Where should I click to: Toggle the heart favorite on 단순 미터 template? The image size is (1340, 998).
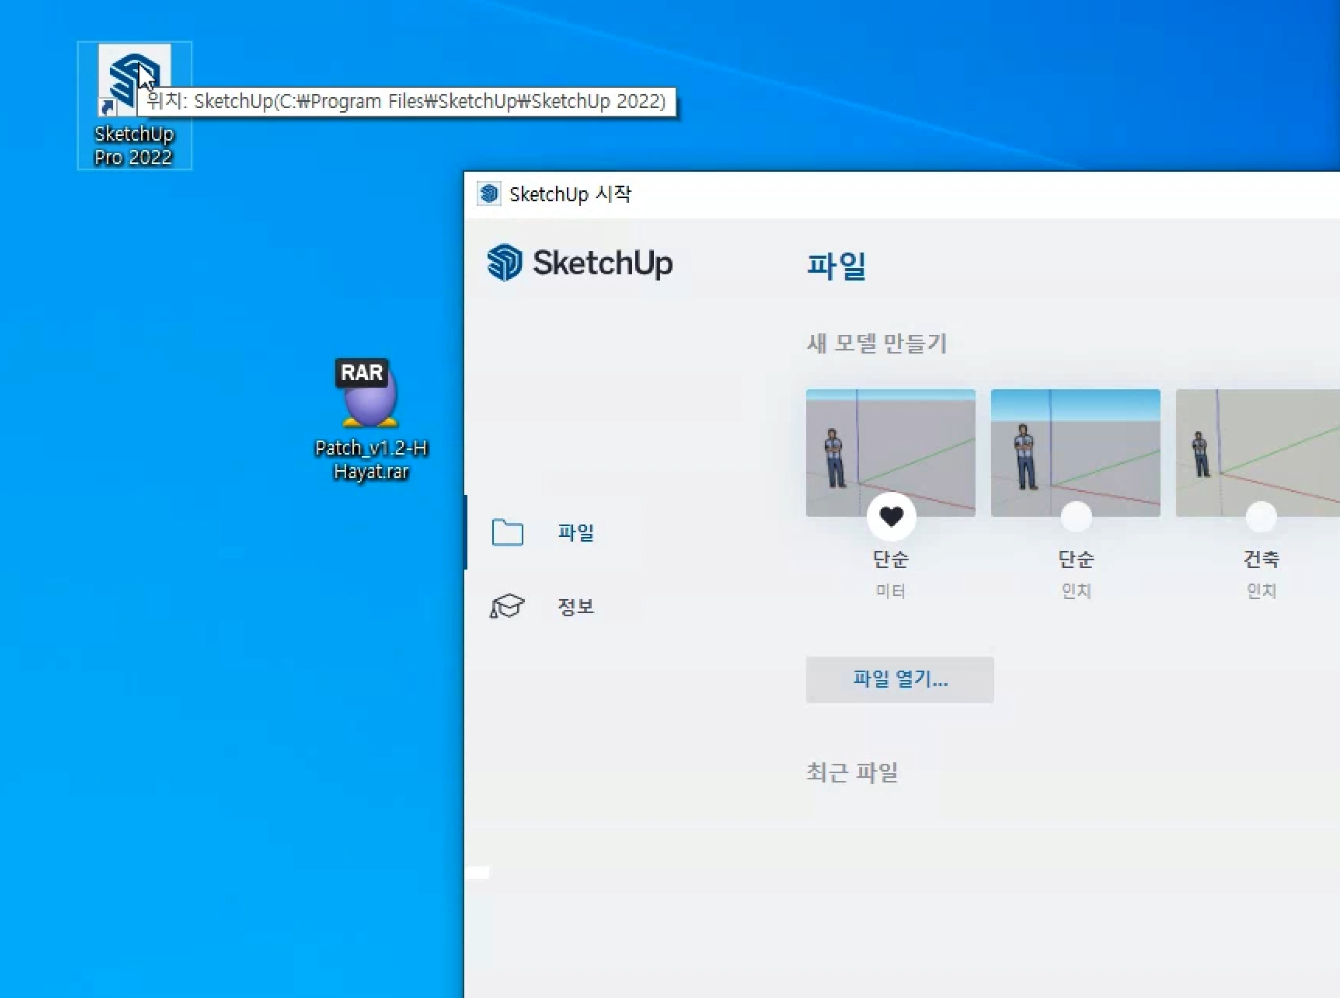click(x=891, y=517)
